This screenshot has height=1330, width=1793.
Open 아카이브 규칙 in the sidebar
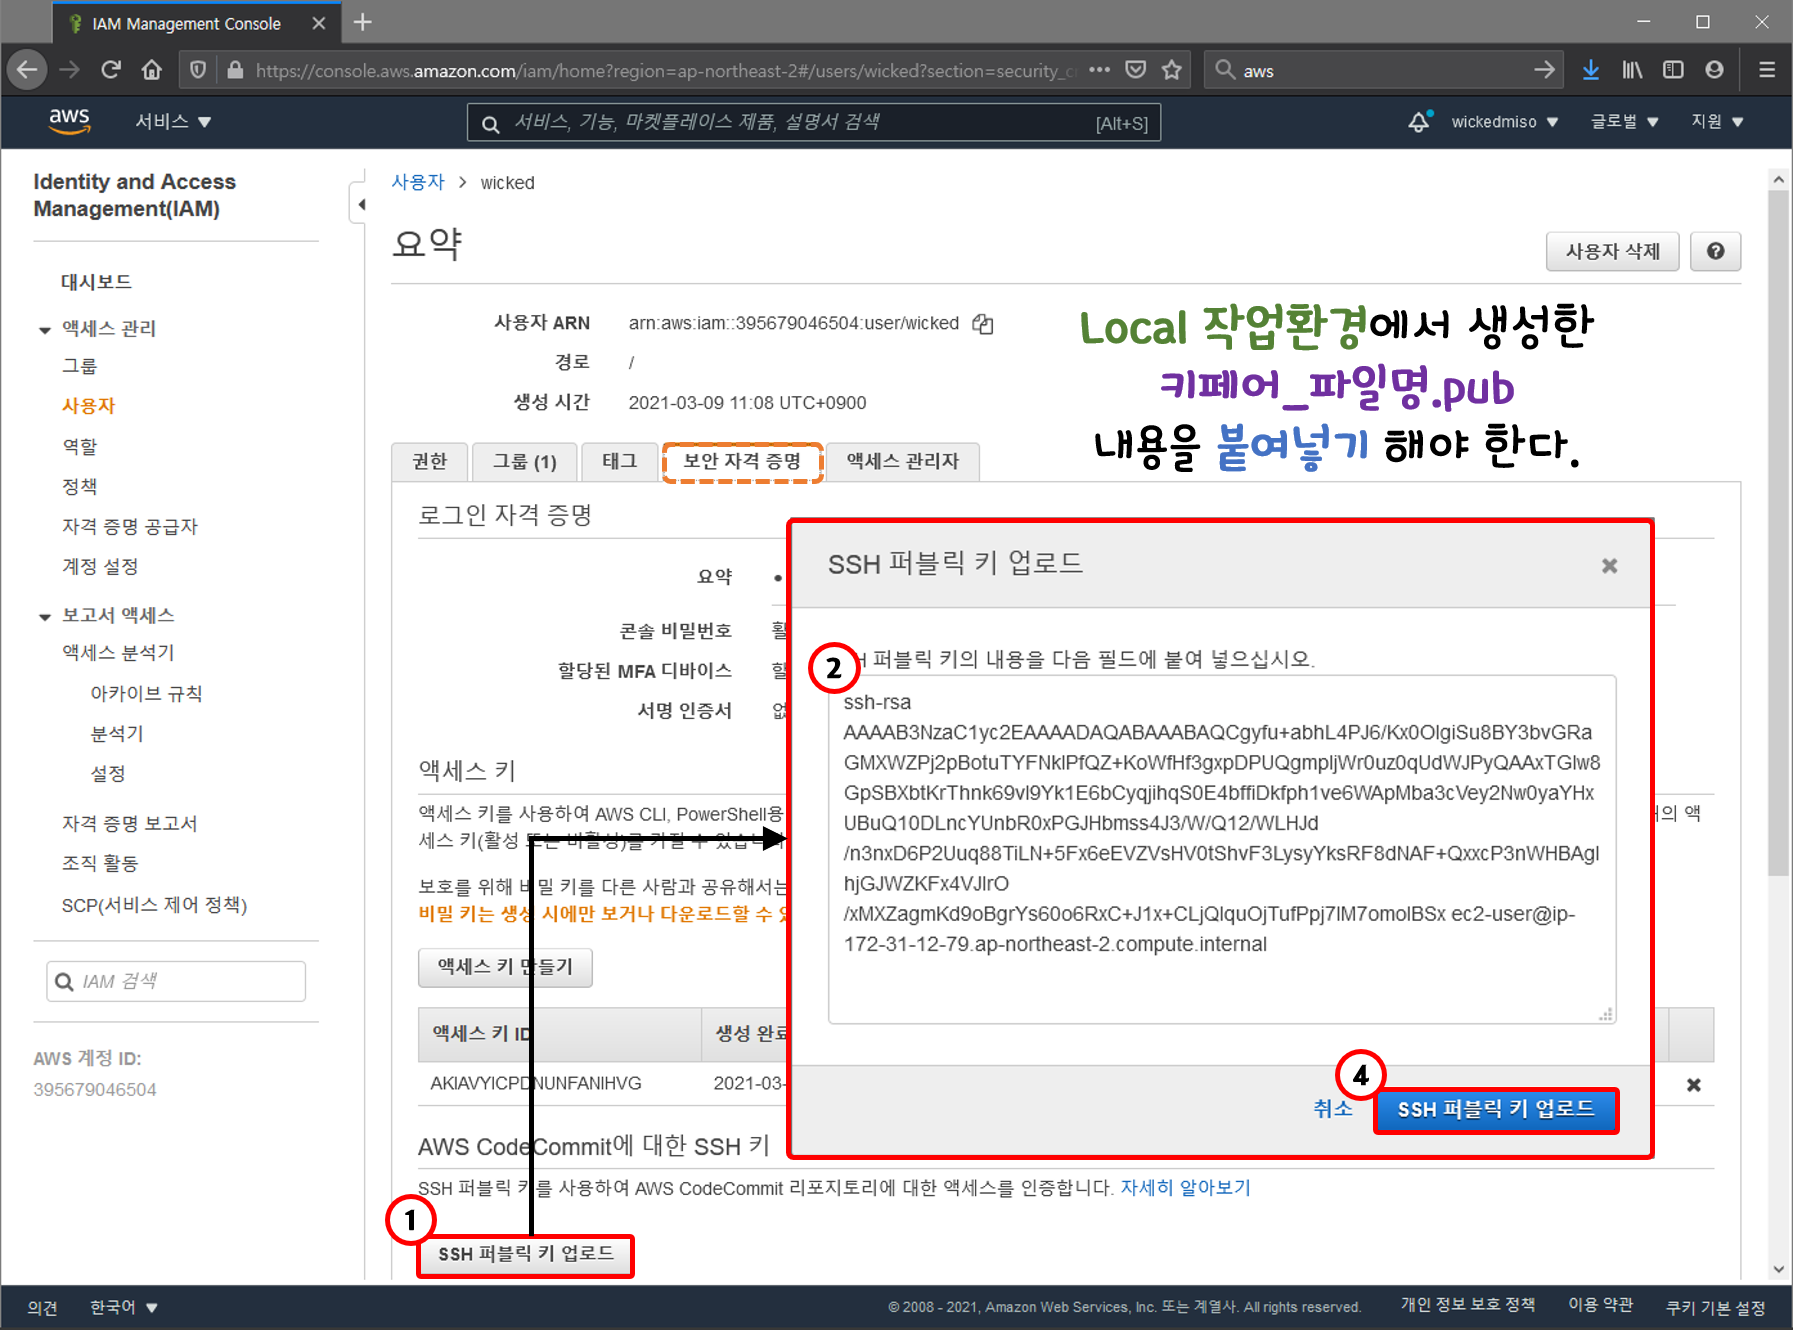point(146,693)
